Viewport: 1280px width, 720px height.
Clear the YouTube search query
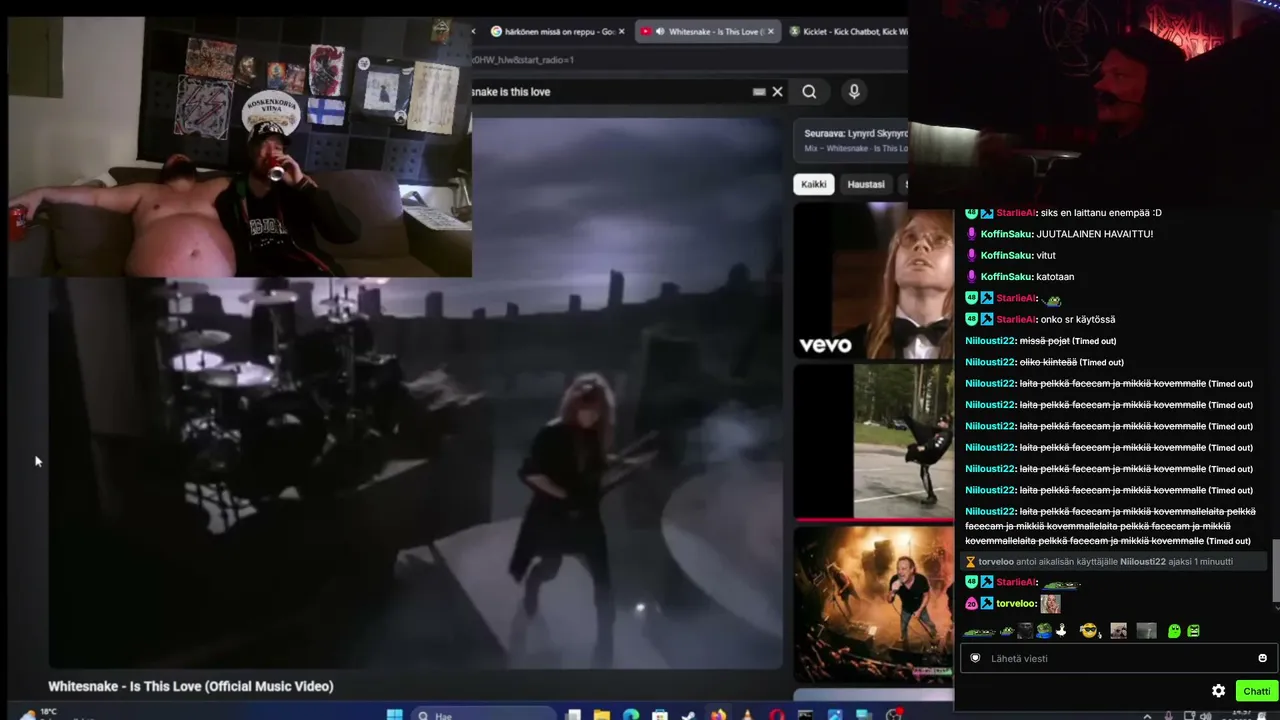pos(777,92)
